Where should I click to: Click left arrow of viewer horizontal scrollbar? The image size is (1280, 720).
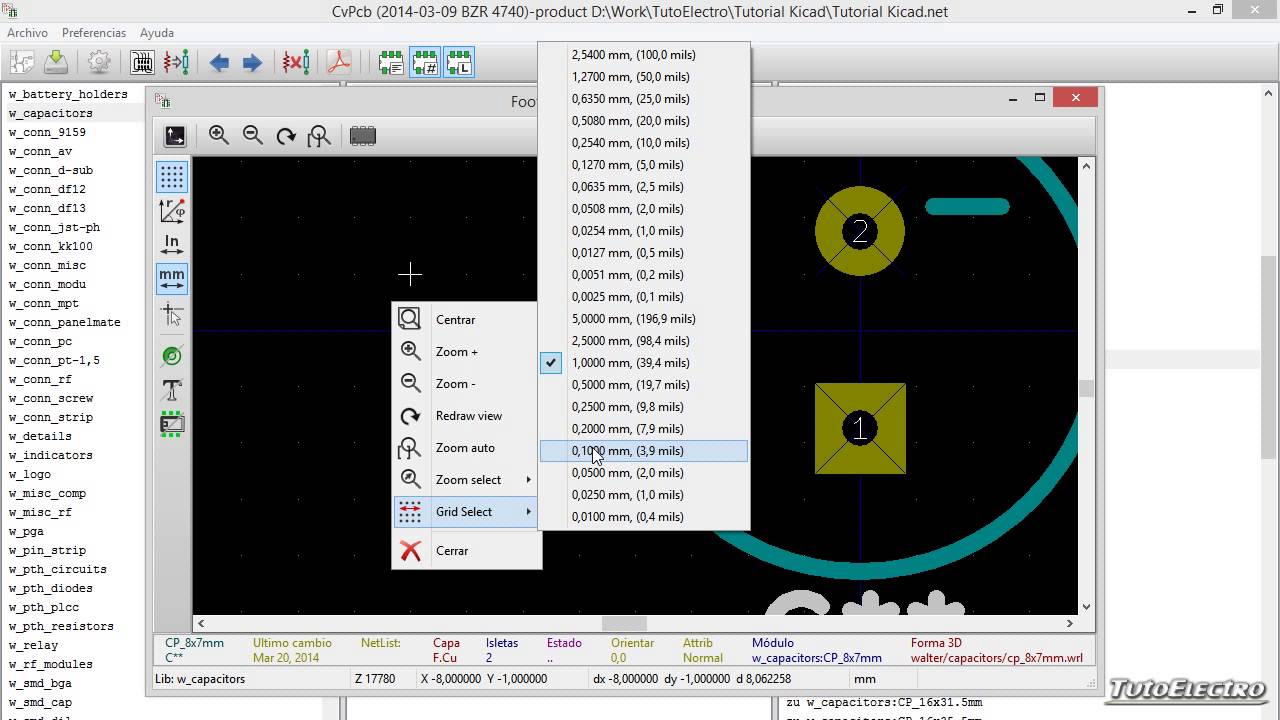[200, 623]
